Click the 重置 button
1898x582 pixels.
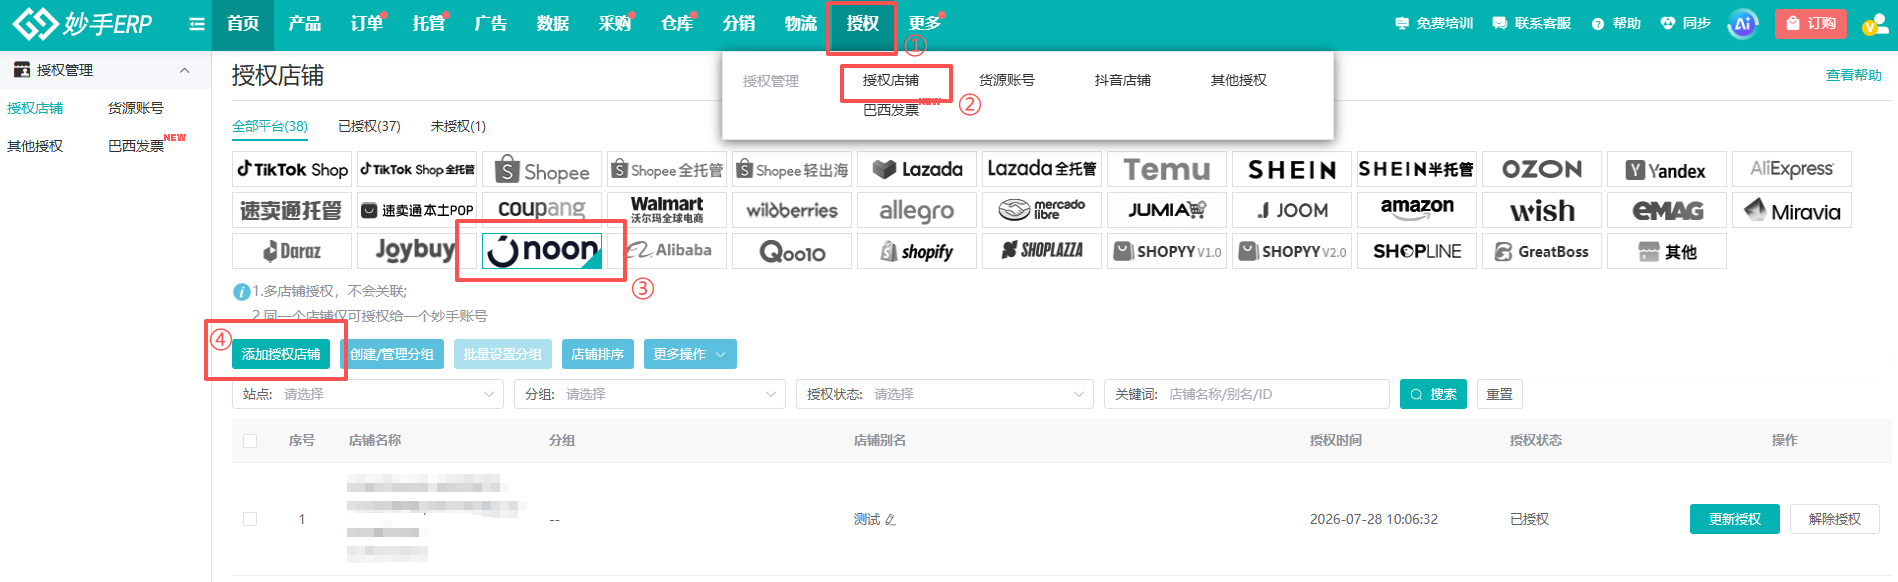(x=1500, y=394)
